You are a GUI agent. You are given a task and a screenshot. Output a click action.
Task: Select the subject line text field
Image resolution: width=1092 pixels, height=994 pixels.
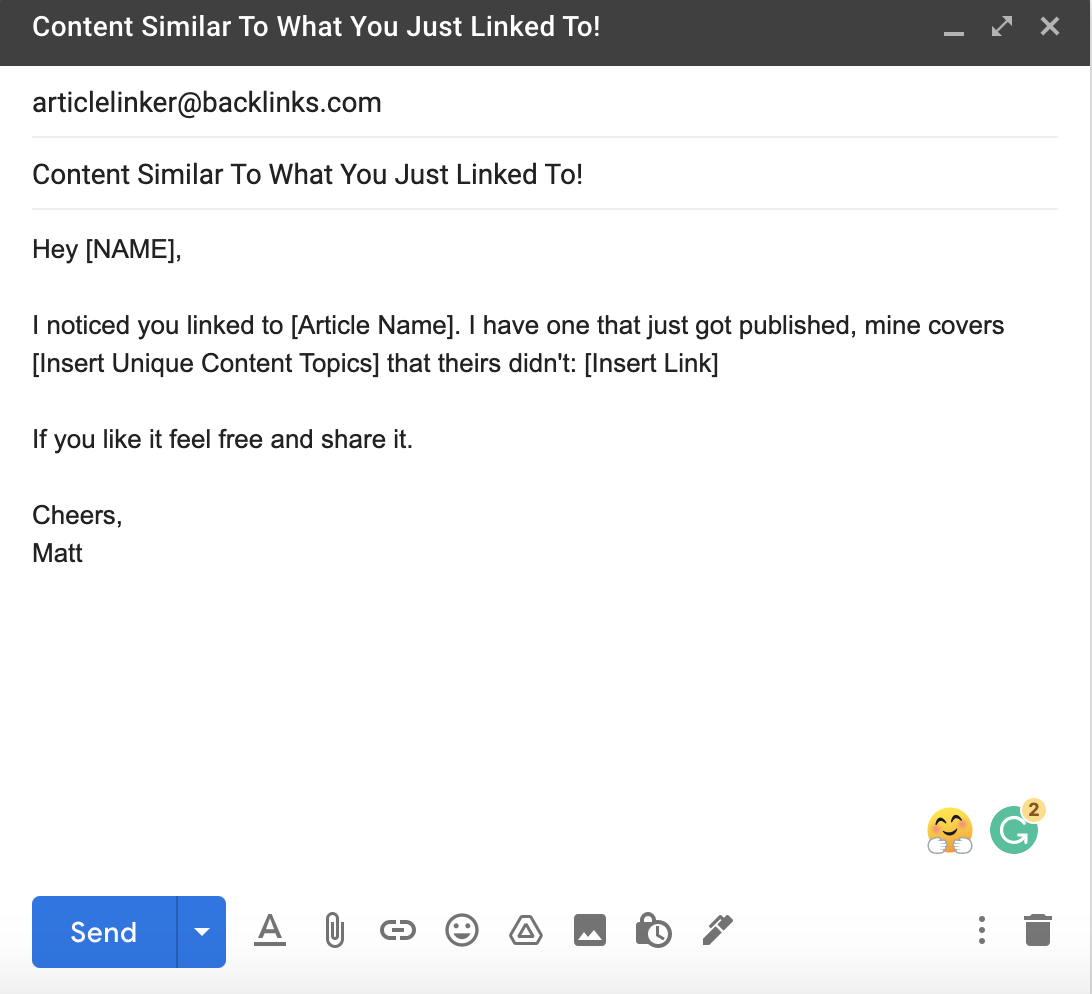(x=308, y=174)
